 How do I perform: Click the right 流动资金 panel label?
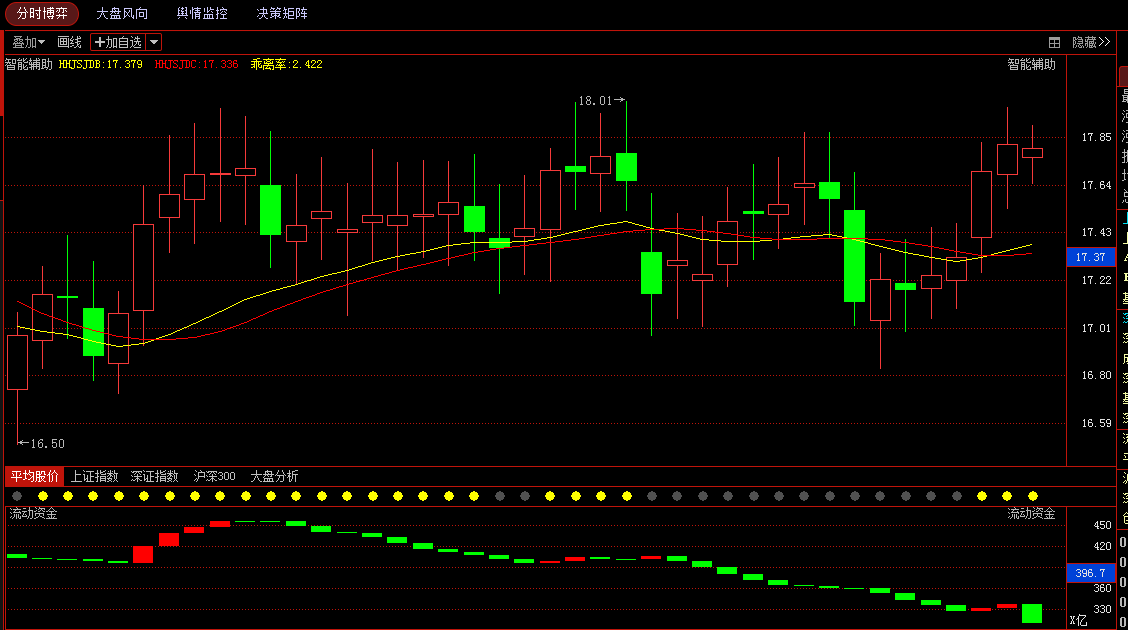(1031, 513)
